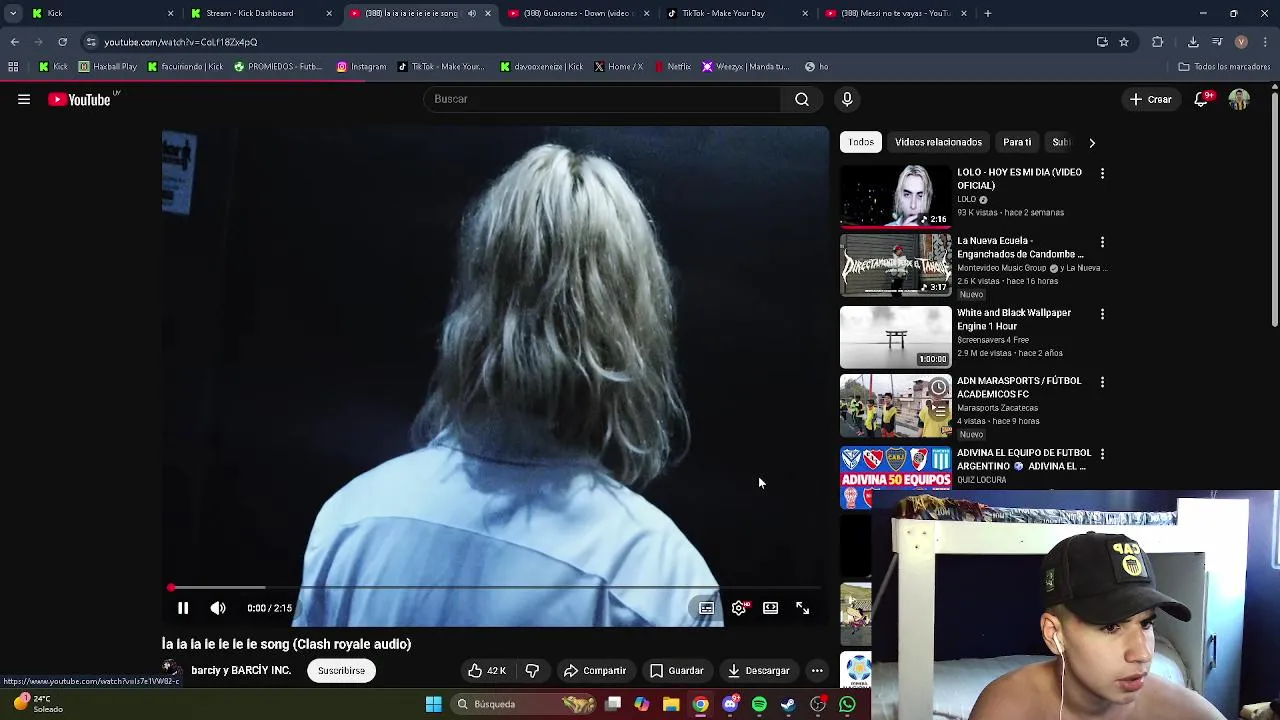The height and width of the screenshot is (720, 1280).
Task: Open White and Black Wallpaper thumbnail
Action: tap(896, 337)
